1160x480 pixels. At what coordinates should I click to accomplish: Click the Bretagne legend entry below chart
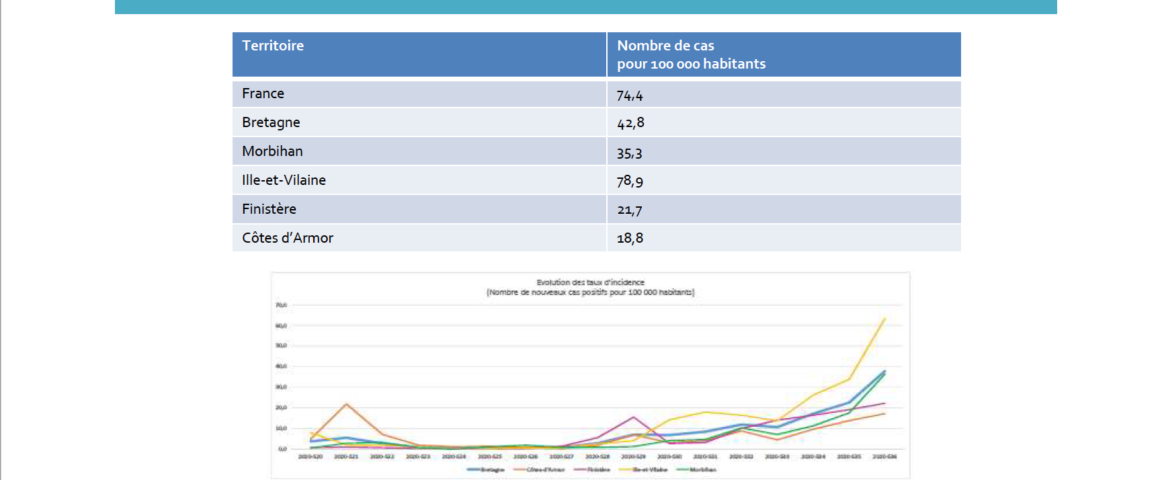[x=485, y=470]
